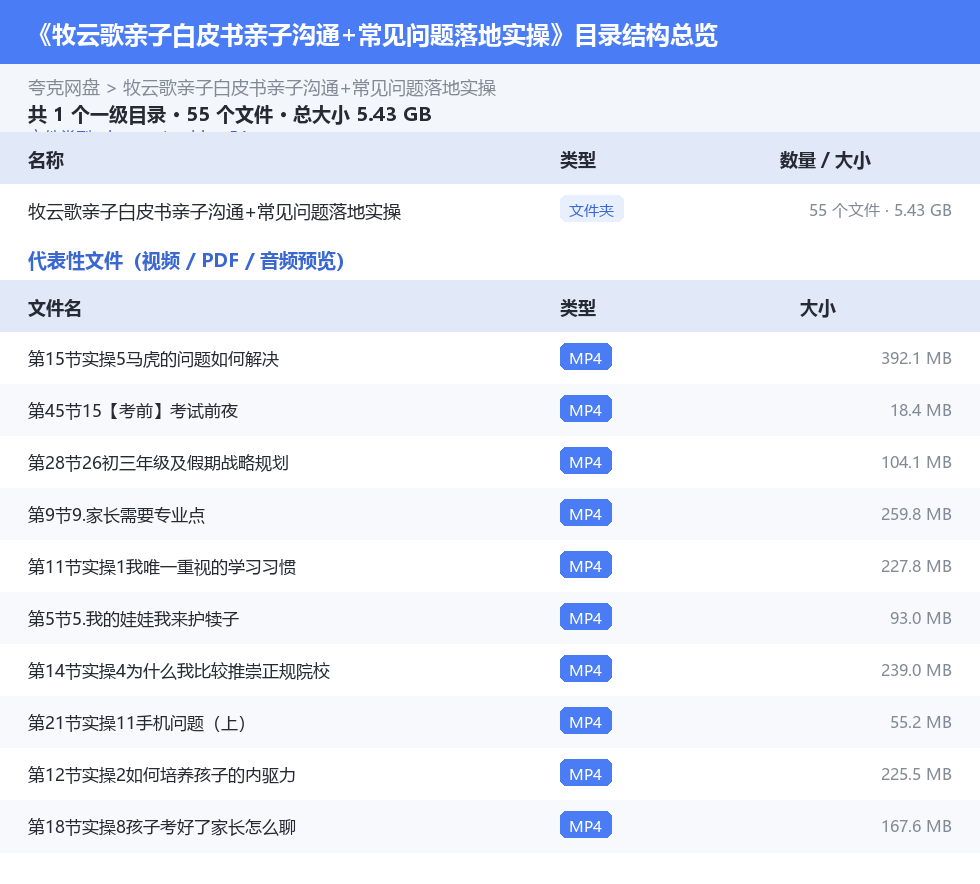Select size value 18.4 MB
Viewport: 980px width, 884px height.
[921, 410]
